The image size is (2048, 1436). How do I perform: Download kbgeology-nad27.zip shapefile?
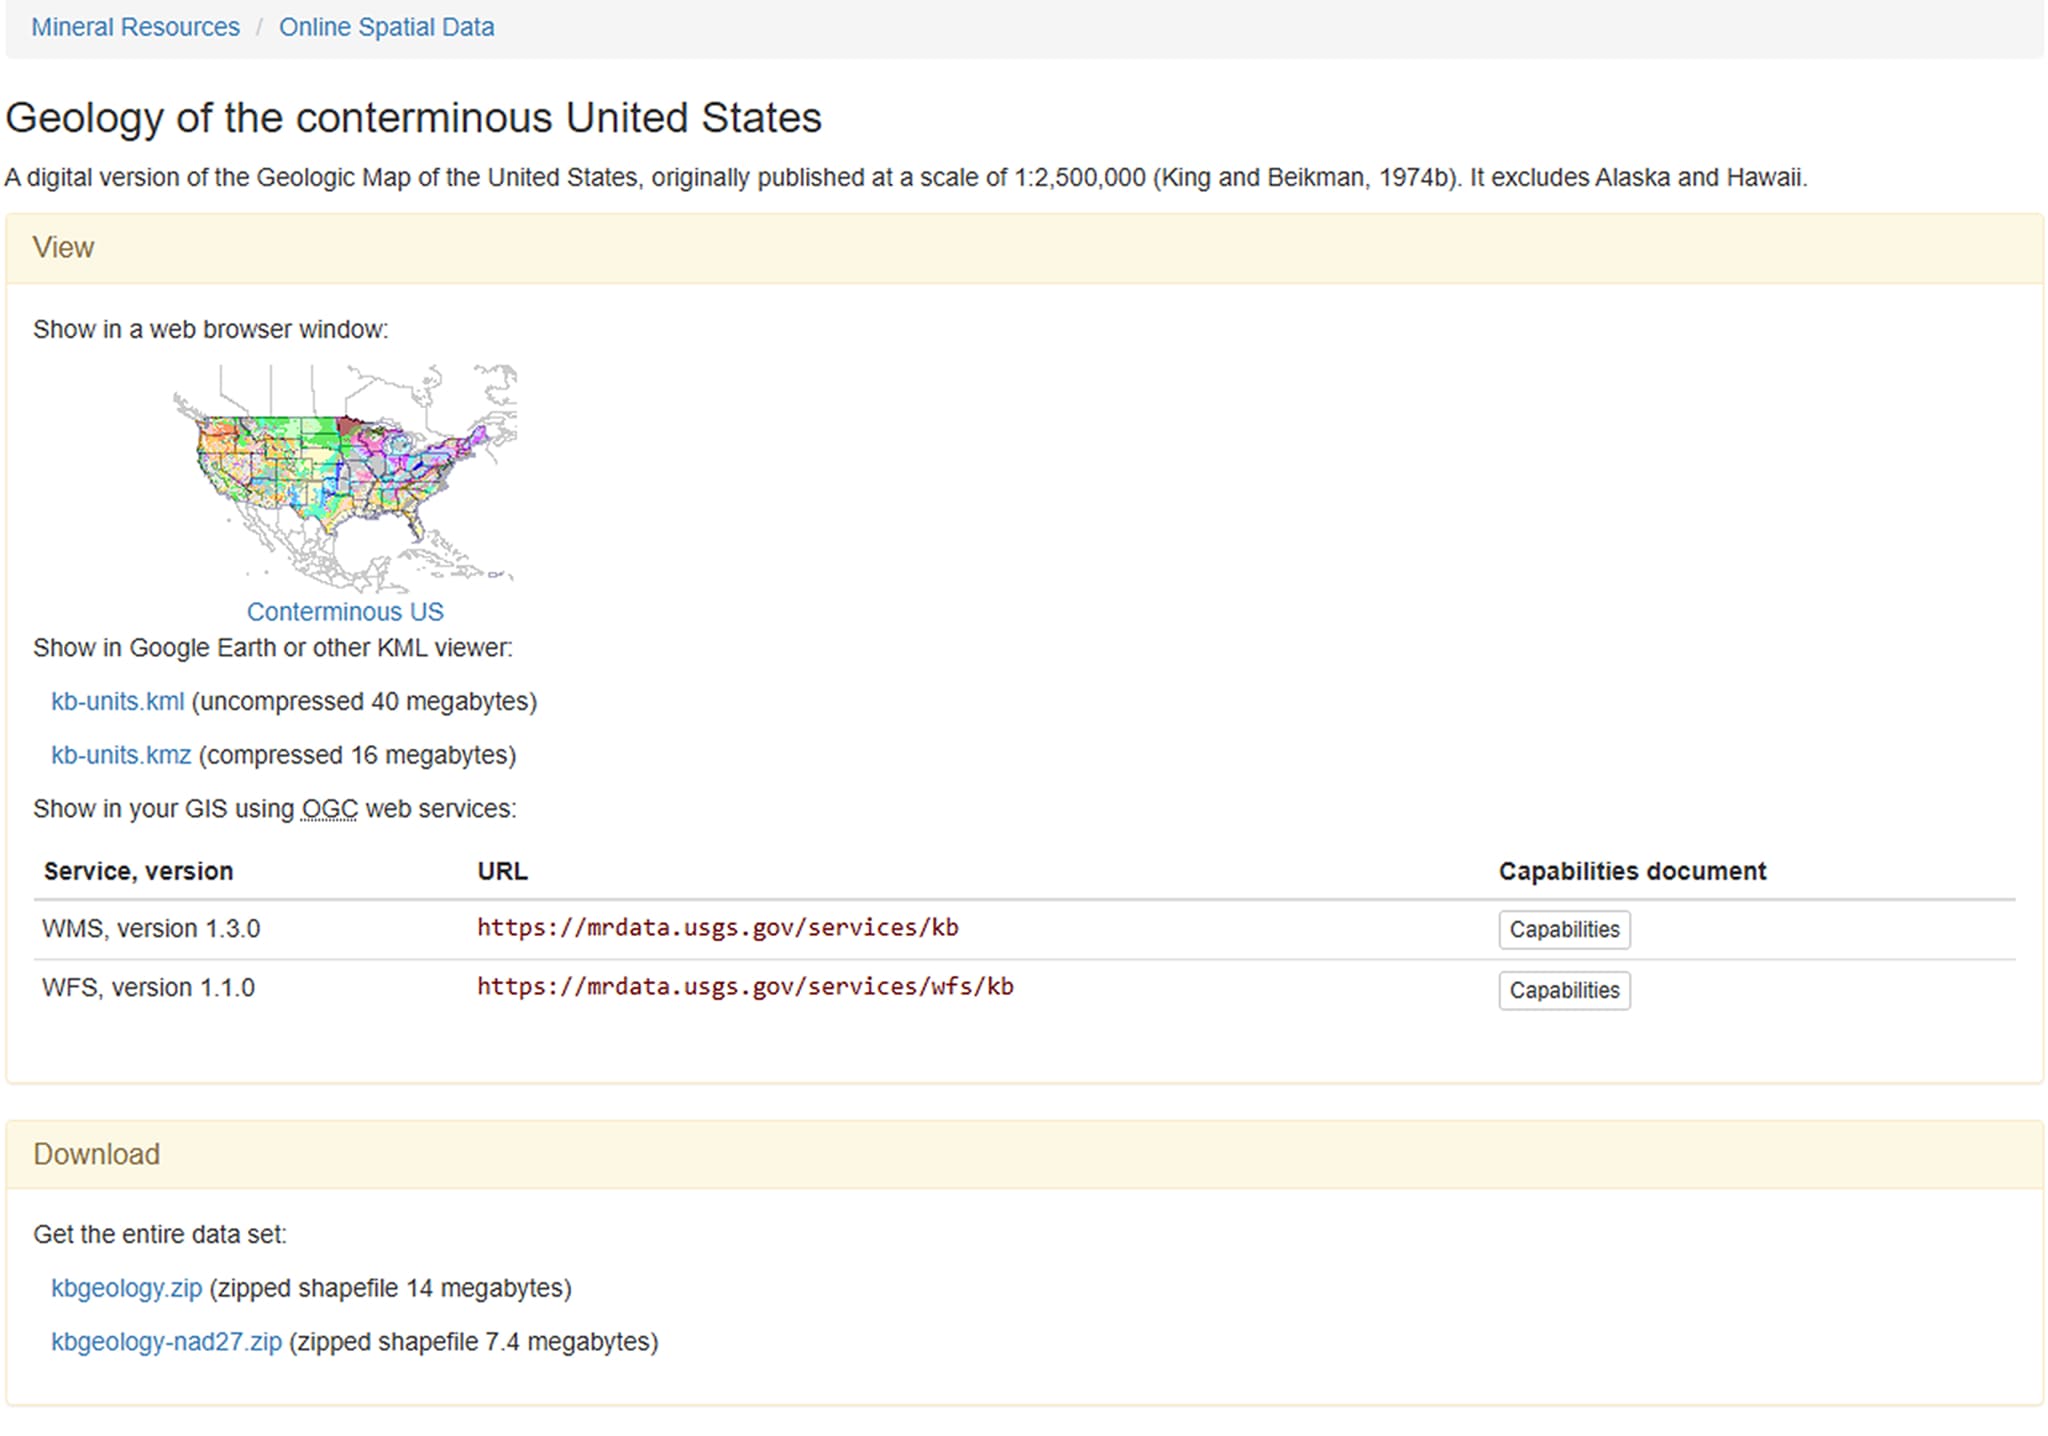coord(167,1342)
